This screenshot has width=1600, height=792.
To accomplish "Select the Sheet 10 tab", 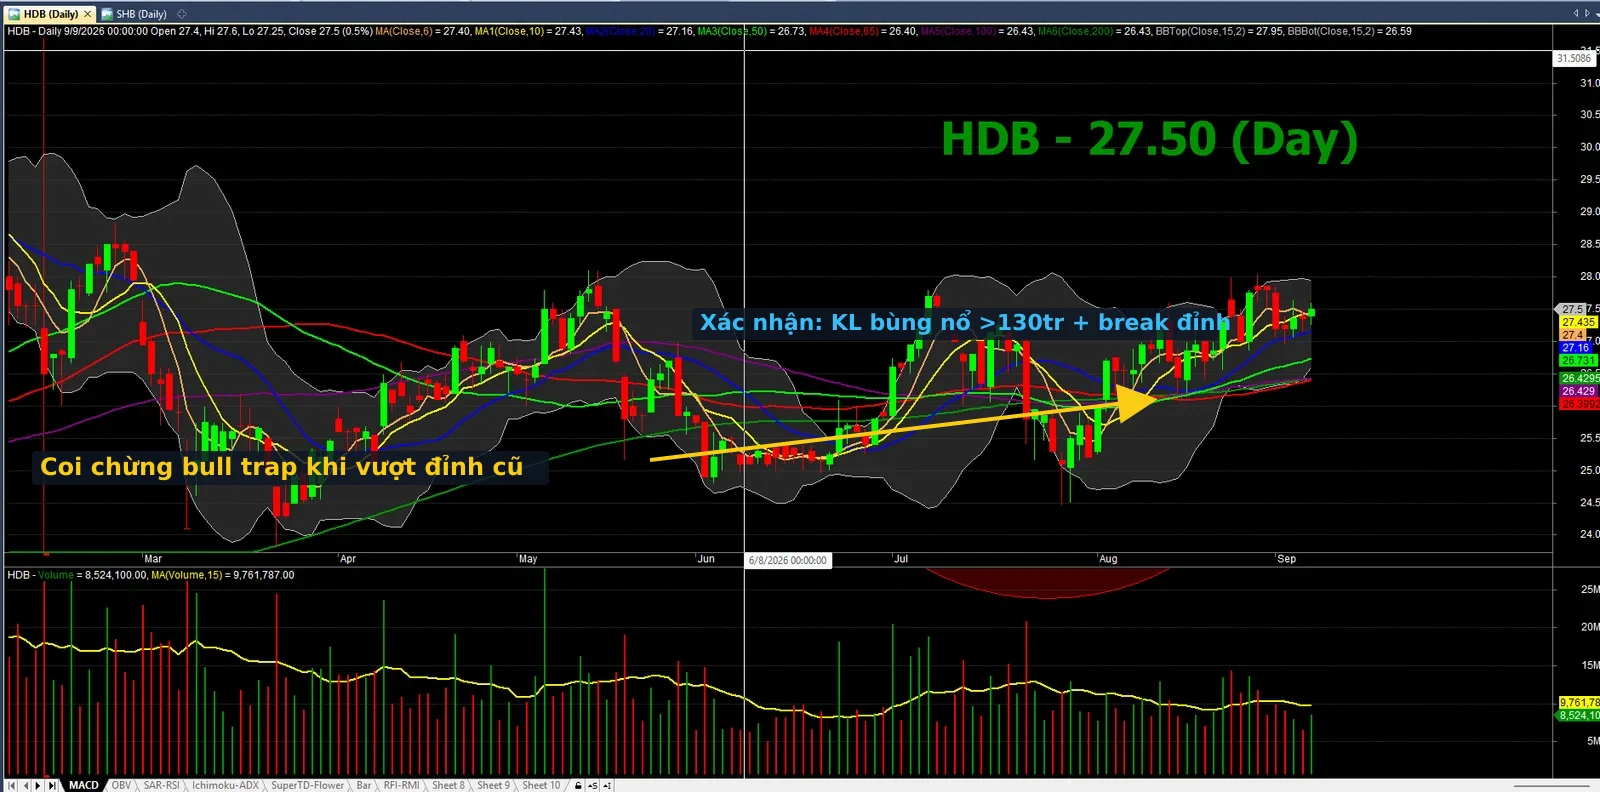I will click(541, 785).
